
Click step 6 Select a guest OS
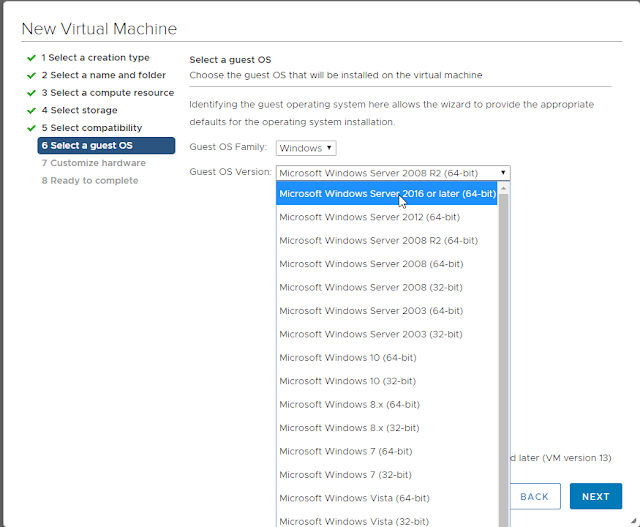pos(106,145)
